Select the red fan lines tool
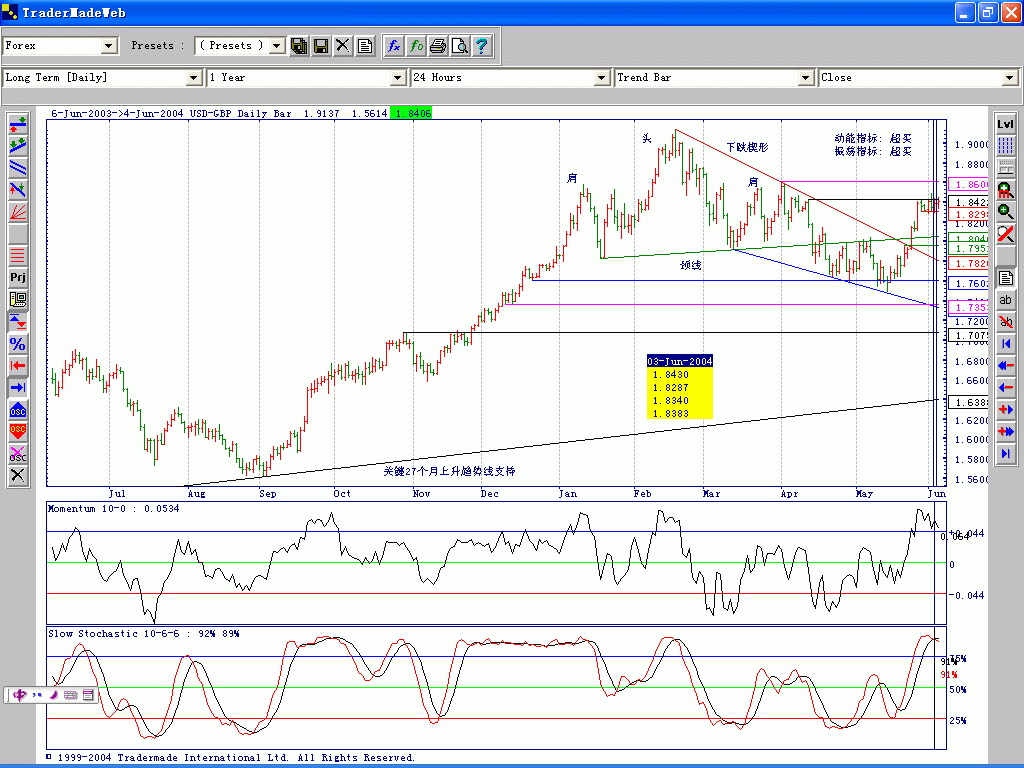Image resolution: width=1024 pixels, height=768 pixels. (18, 212)
